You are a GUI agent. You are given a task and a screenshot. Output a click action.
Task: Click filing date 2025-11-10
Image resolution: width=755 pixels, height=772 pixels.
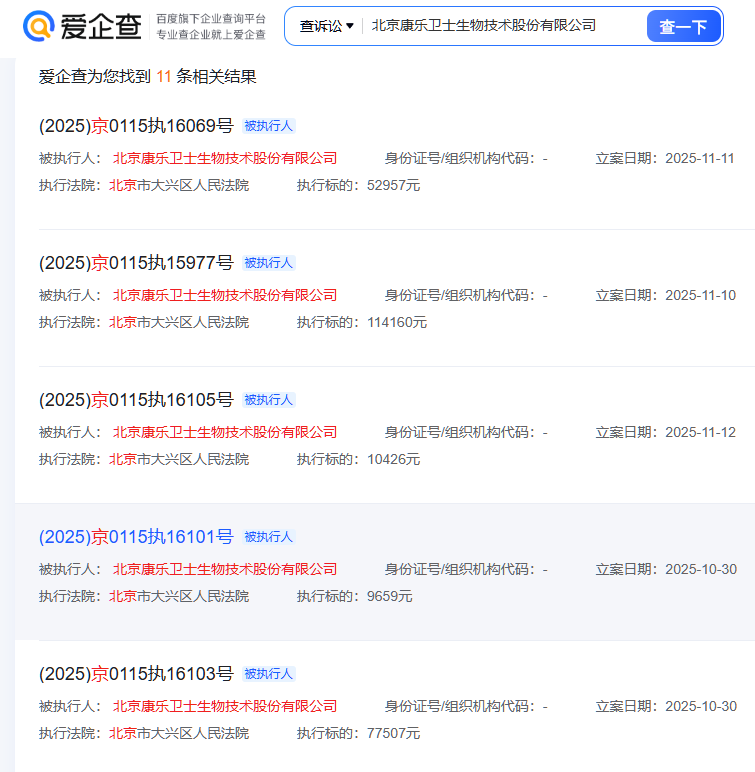[x=700, y=295]
